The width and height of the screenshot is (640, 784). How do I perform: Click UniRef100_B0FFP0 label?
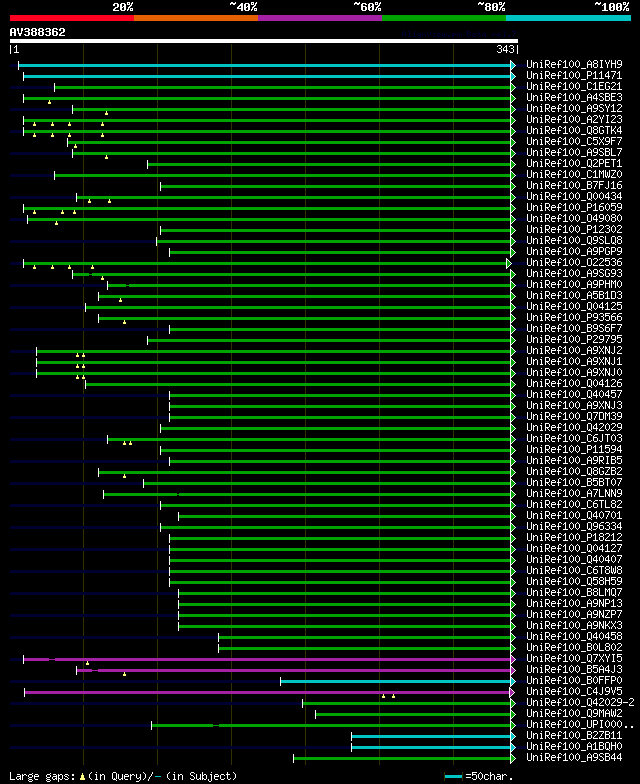[574, 680]
